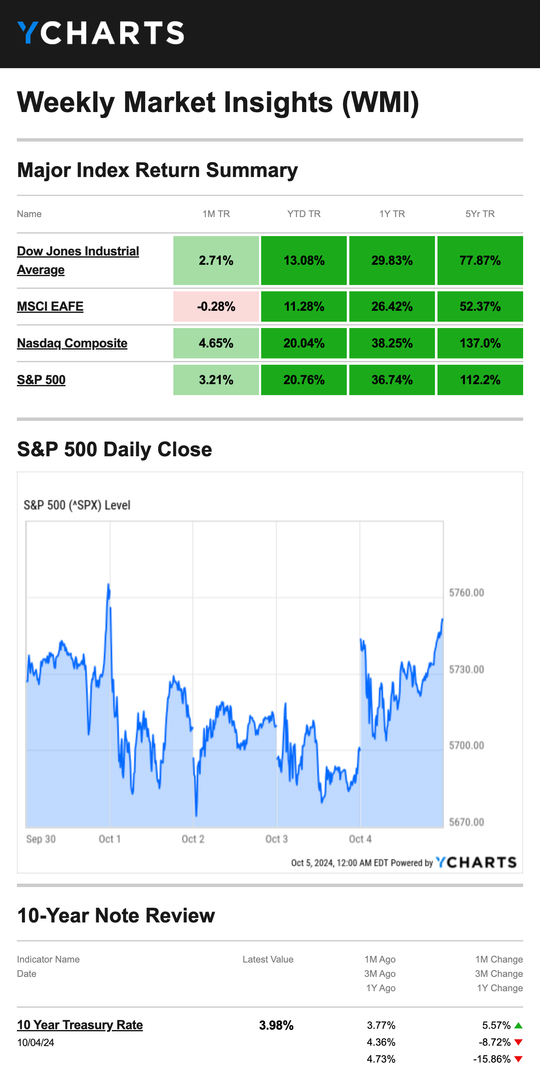Click the 1M TR column header
This screenshot has width=540, height=1075.
[217, 214]
